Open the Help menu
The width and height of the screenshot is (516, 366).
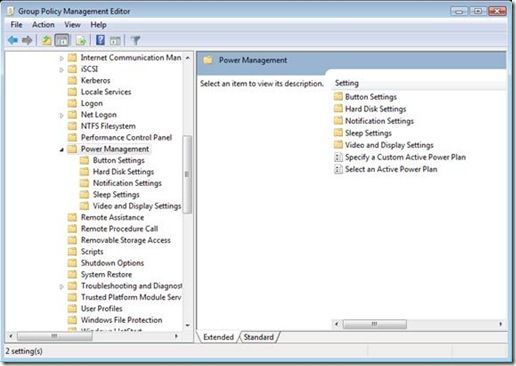(98, 25)
